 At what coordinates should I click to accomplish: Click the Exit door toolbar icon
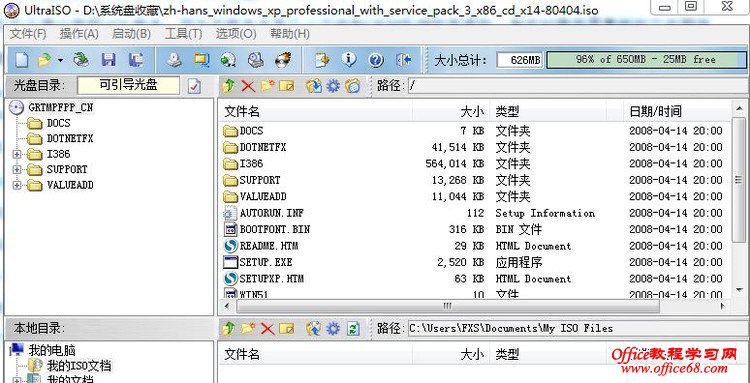pyautogui.click(x=404, y=60)
